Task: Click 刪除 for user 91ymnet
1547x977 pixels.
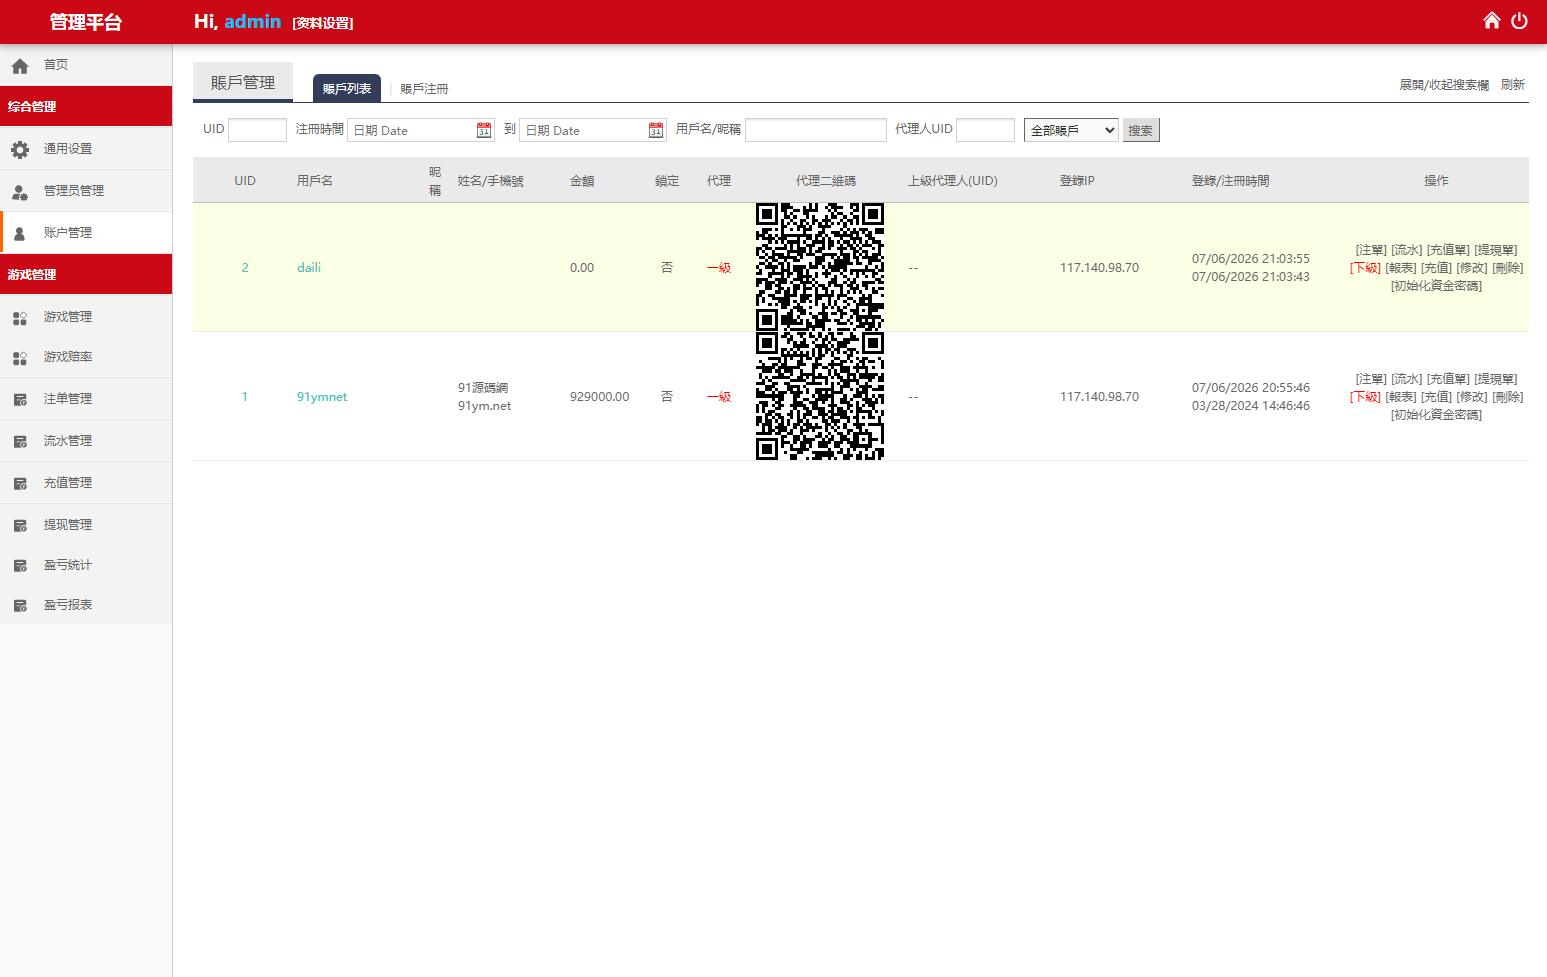Action: pyautogui.click(x=1508, y=397)
